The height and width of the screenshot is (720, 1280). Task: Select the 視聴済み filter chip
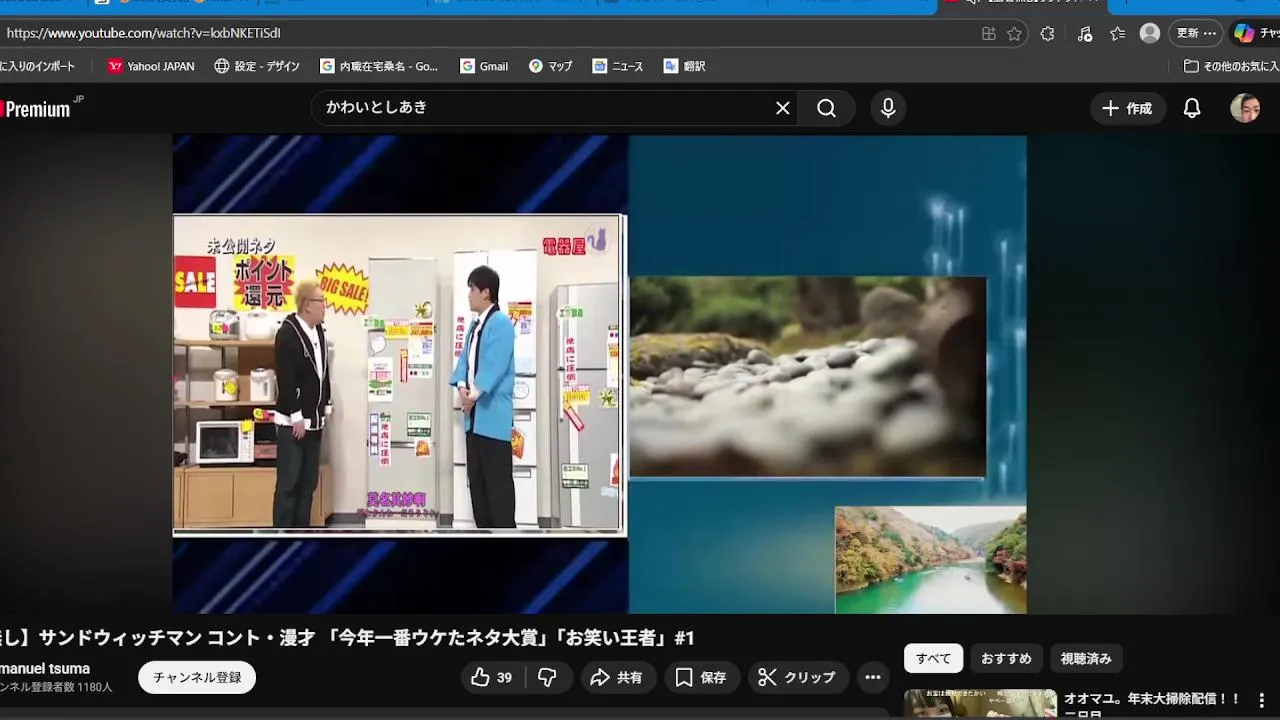tap(1086, 659)
